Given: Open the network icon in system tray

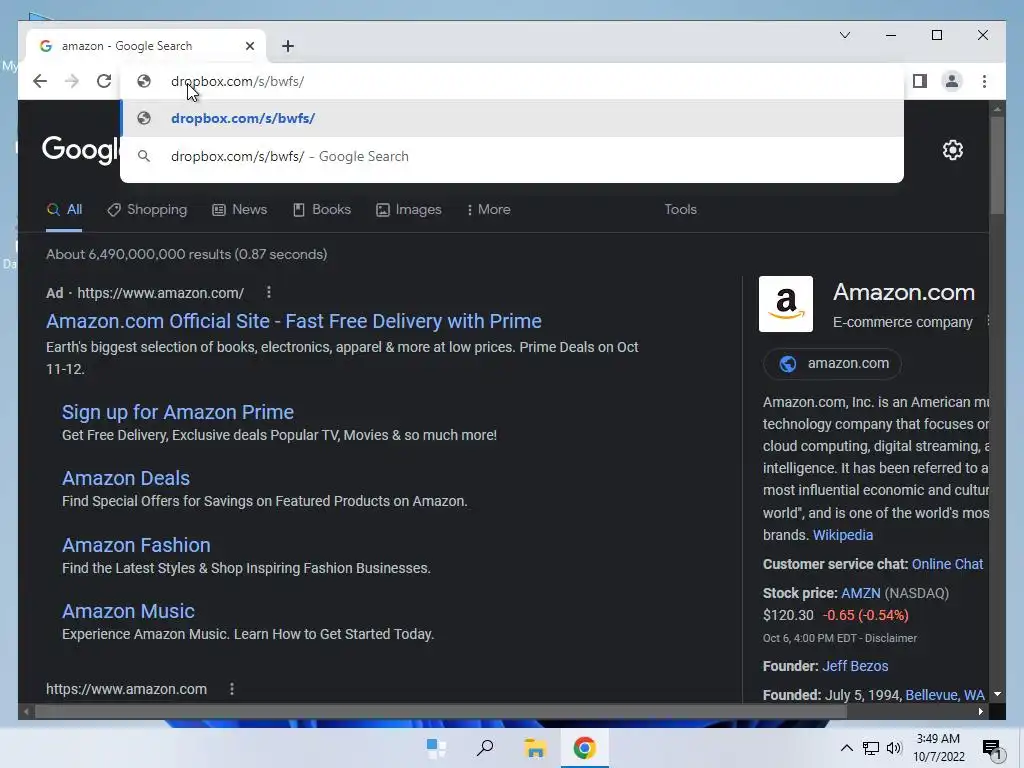Looking at the screenshot, I should tap(871, 748).
